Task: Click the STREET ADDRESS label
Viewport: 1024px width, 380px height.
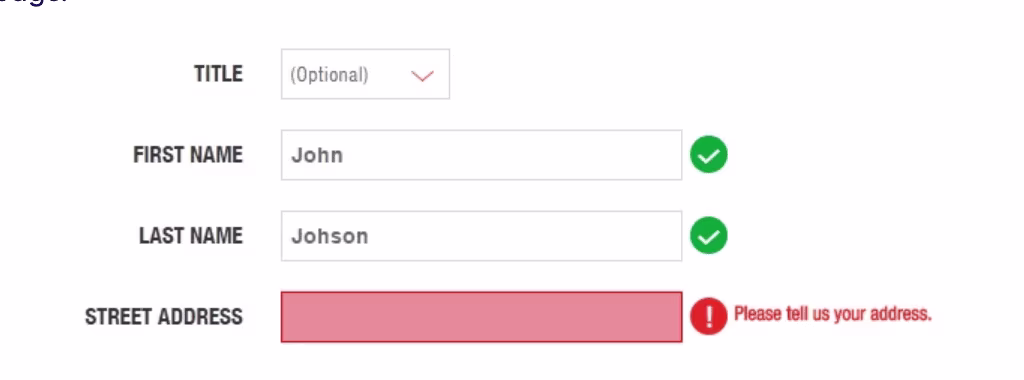Action: click(164, 317)
